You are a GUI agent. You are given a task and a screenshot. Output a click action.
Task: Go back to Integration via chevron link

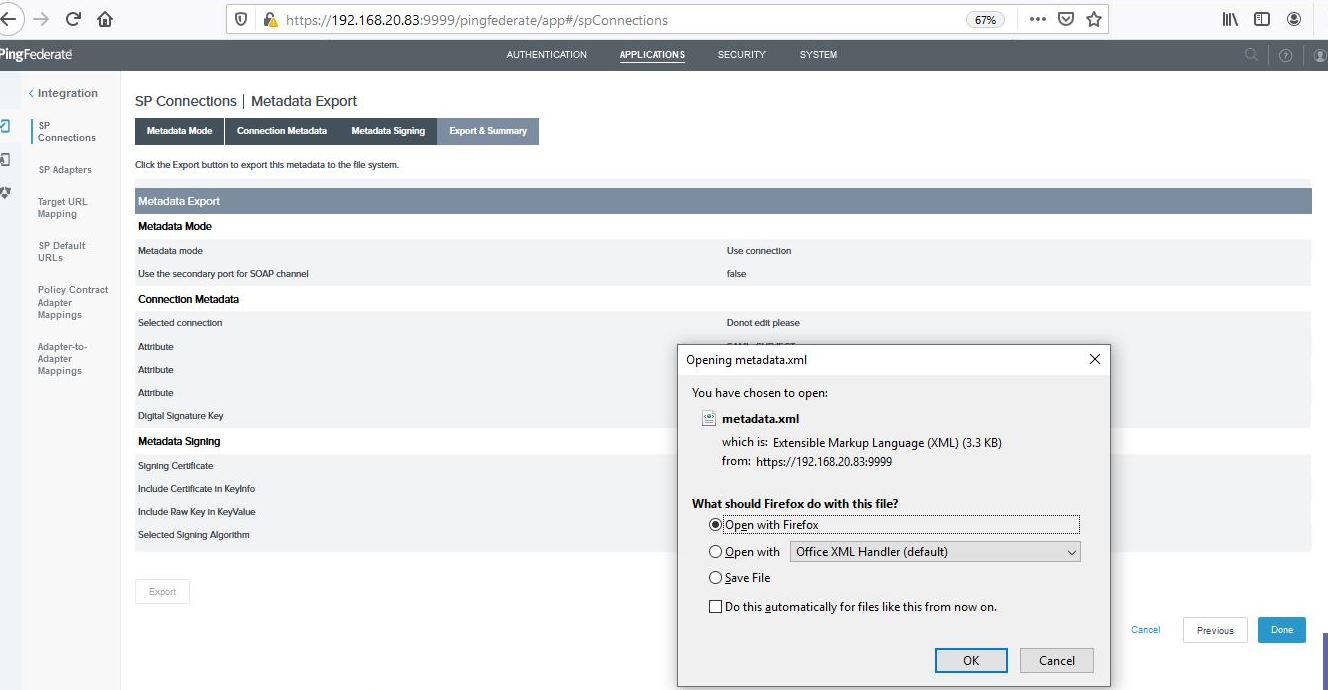tap(63, 93)
